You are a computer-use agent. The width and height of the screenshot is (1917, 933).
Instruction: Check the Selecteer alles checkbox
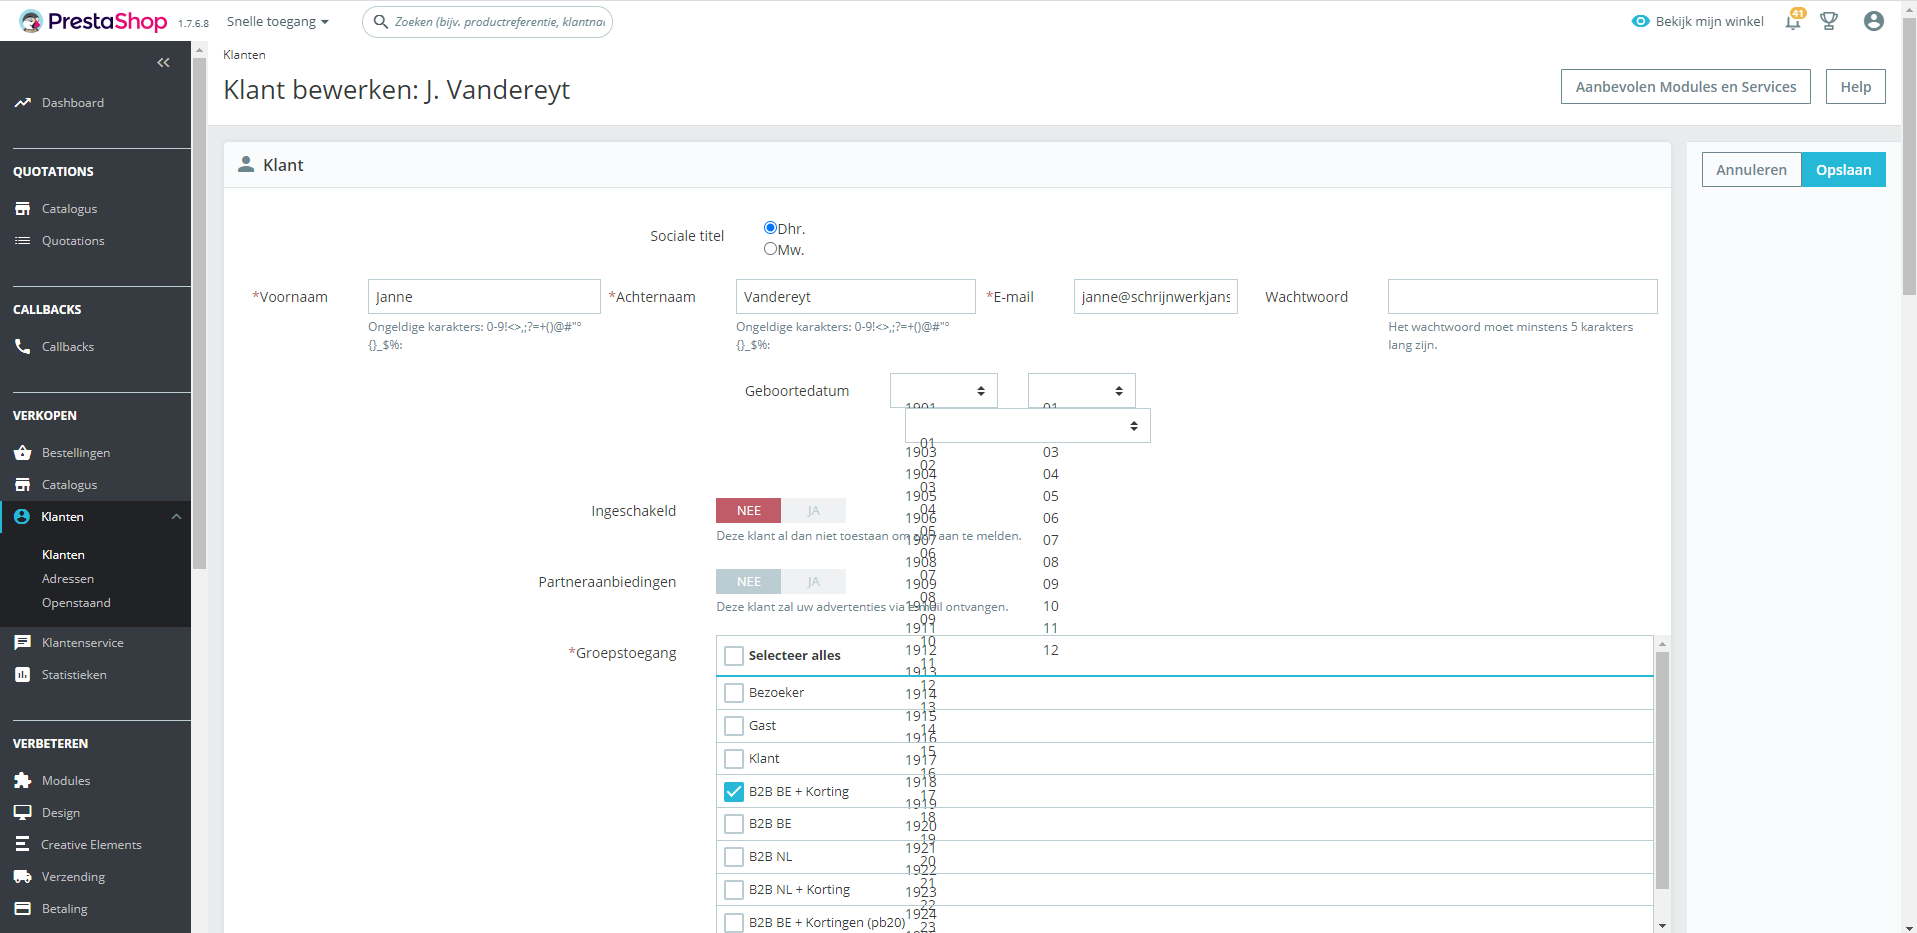734,656
